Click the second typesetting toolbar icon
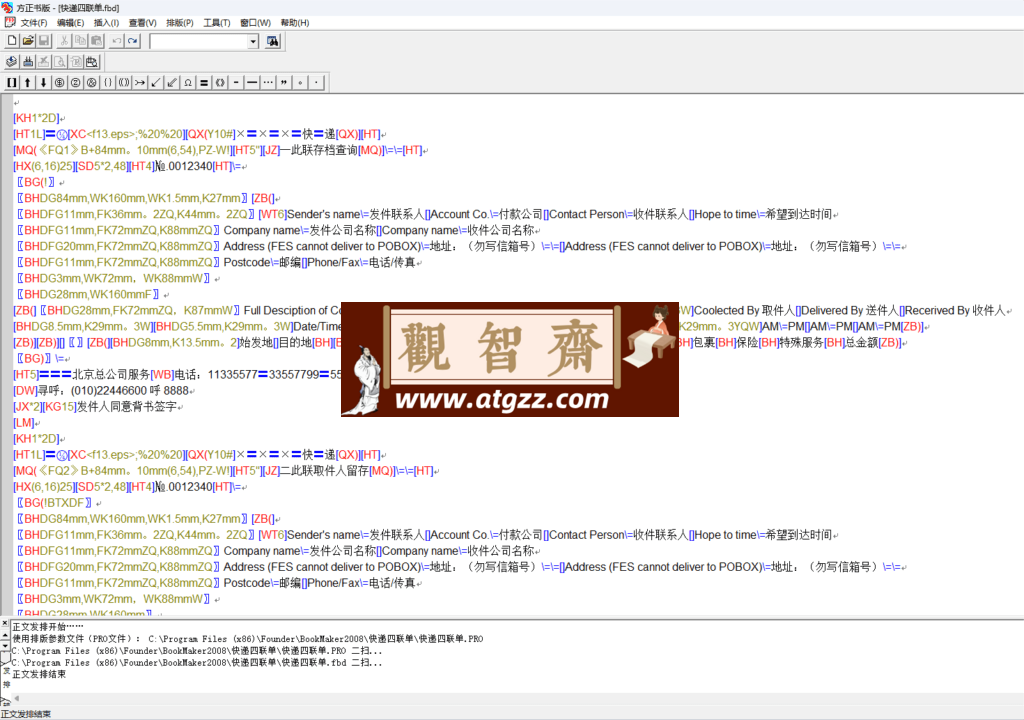The width and height of the screenshot is (1024, 720). tap(28, 61)
